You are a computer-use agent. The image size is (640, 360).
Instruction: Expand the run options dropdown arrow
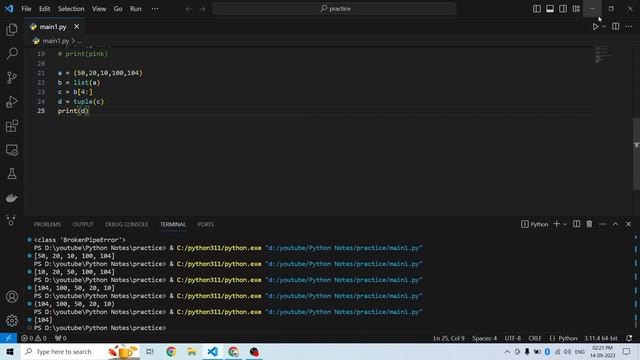coord(604,27)
